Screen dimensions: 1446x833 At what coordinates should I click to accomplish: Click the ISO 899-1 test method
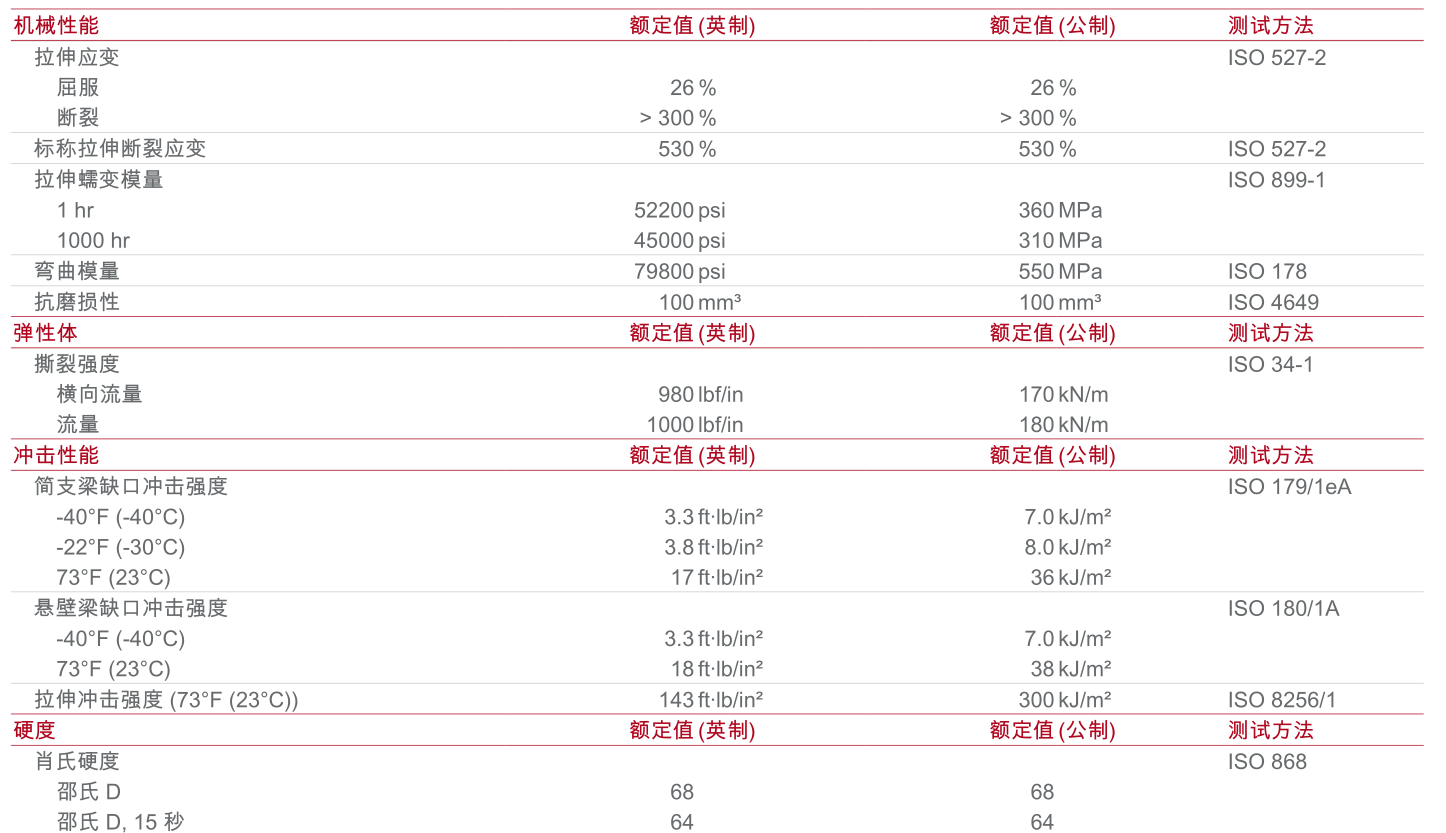(x=1275, y=180)
